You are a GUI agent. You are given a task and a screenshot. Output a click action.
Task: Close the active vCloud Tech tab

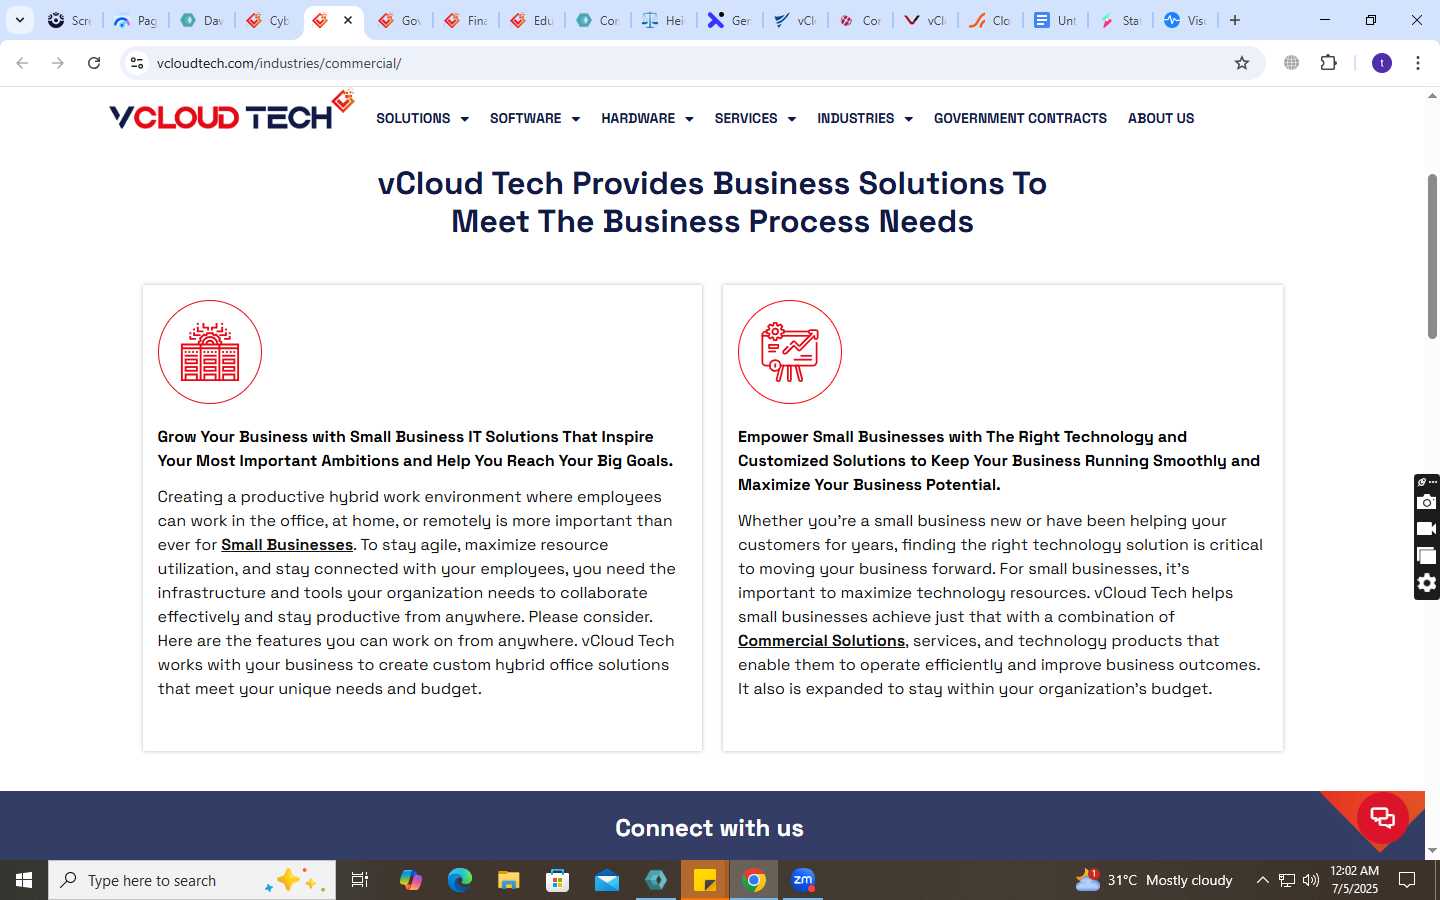pyautogui.click(x=348, y=20)
